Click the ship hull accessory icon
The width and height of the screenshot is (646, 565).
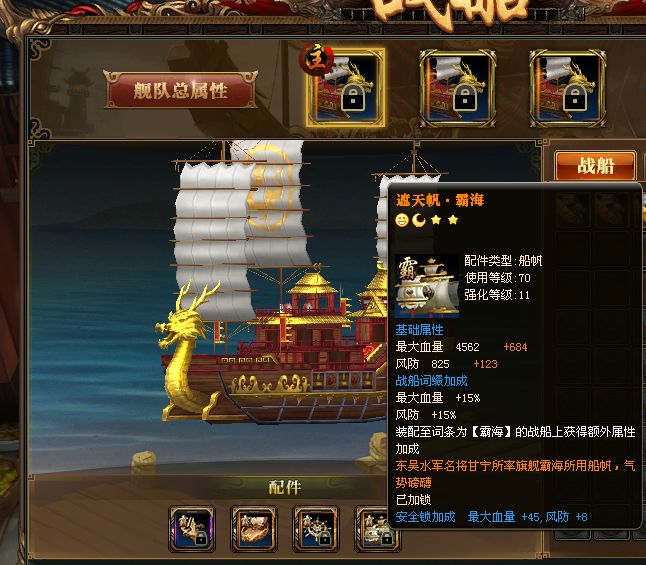tap(254, 529)
